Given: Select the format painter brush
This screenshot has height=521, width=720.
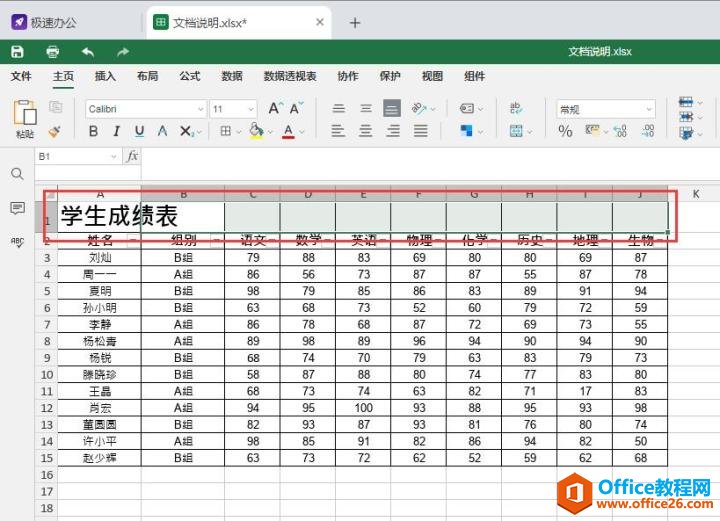Looking at the screenshot, I should pyautogui.click(x=55, y=132).
